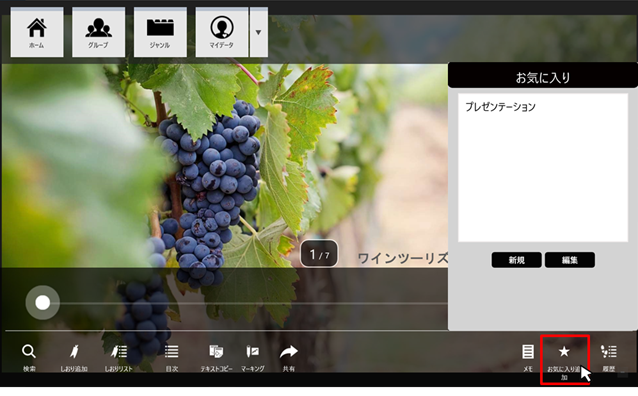
Task: Add a bookmark with しおり追加 icon
Action: (74, 357)
